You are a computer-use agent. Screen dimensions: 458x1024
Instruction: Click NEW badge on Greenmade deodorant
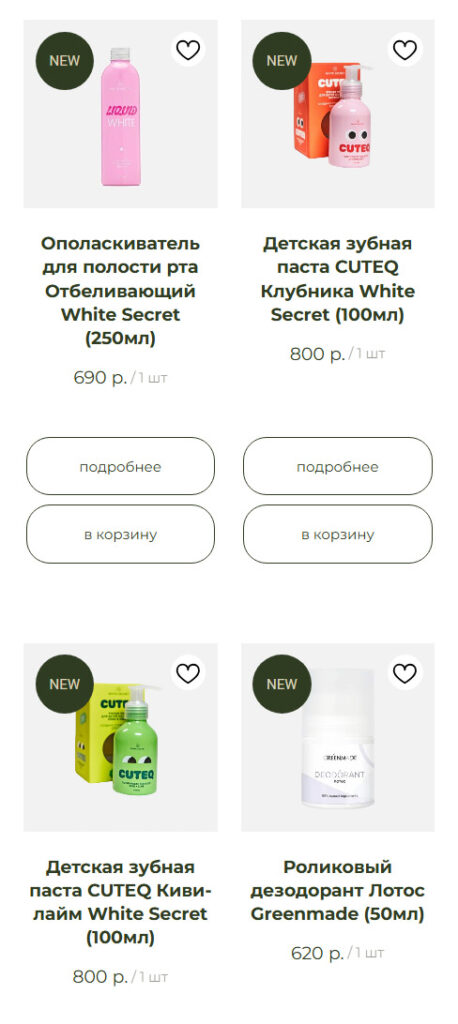coord(282,684)
